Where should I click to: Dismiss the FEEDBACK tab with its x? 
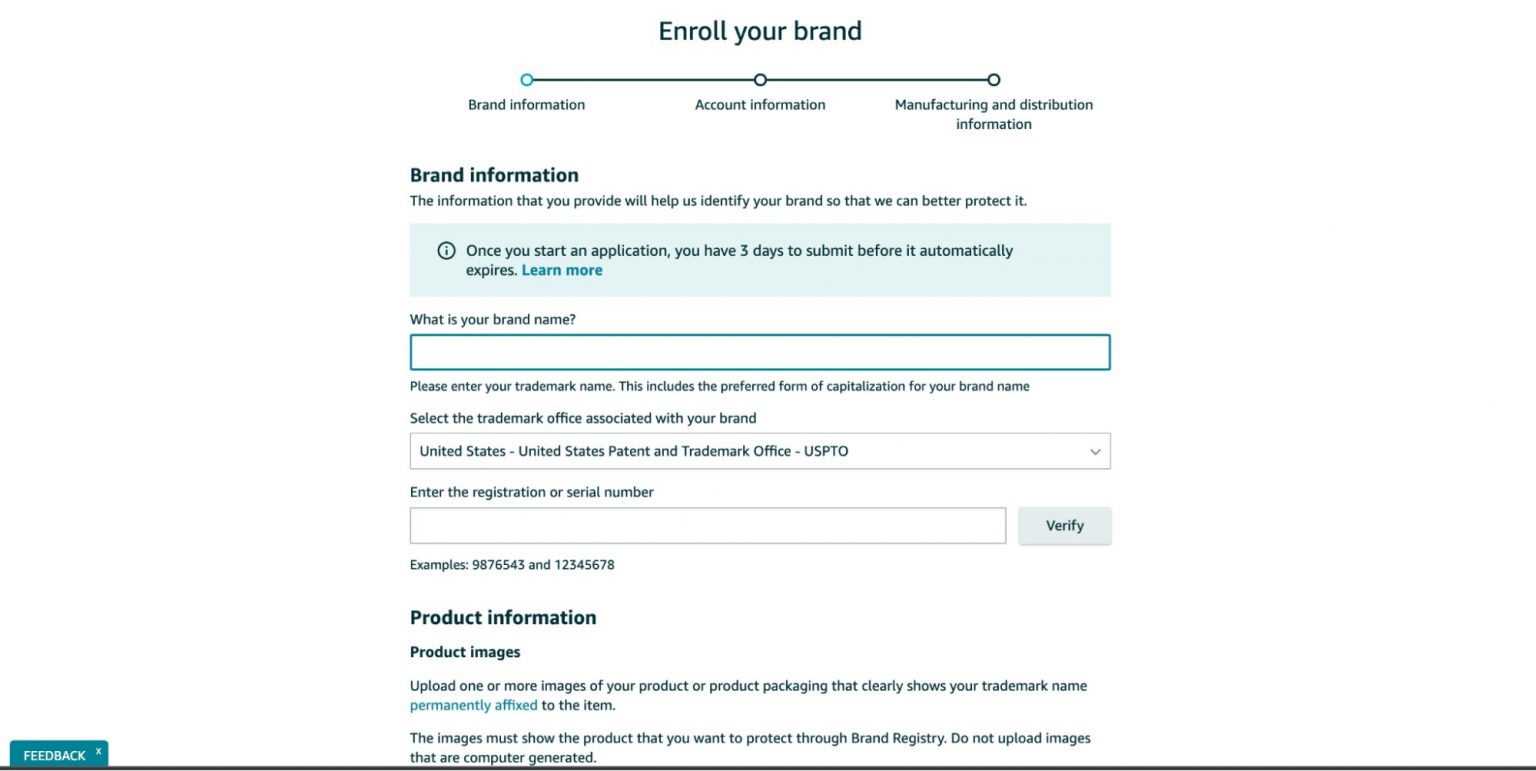[98, 749]
